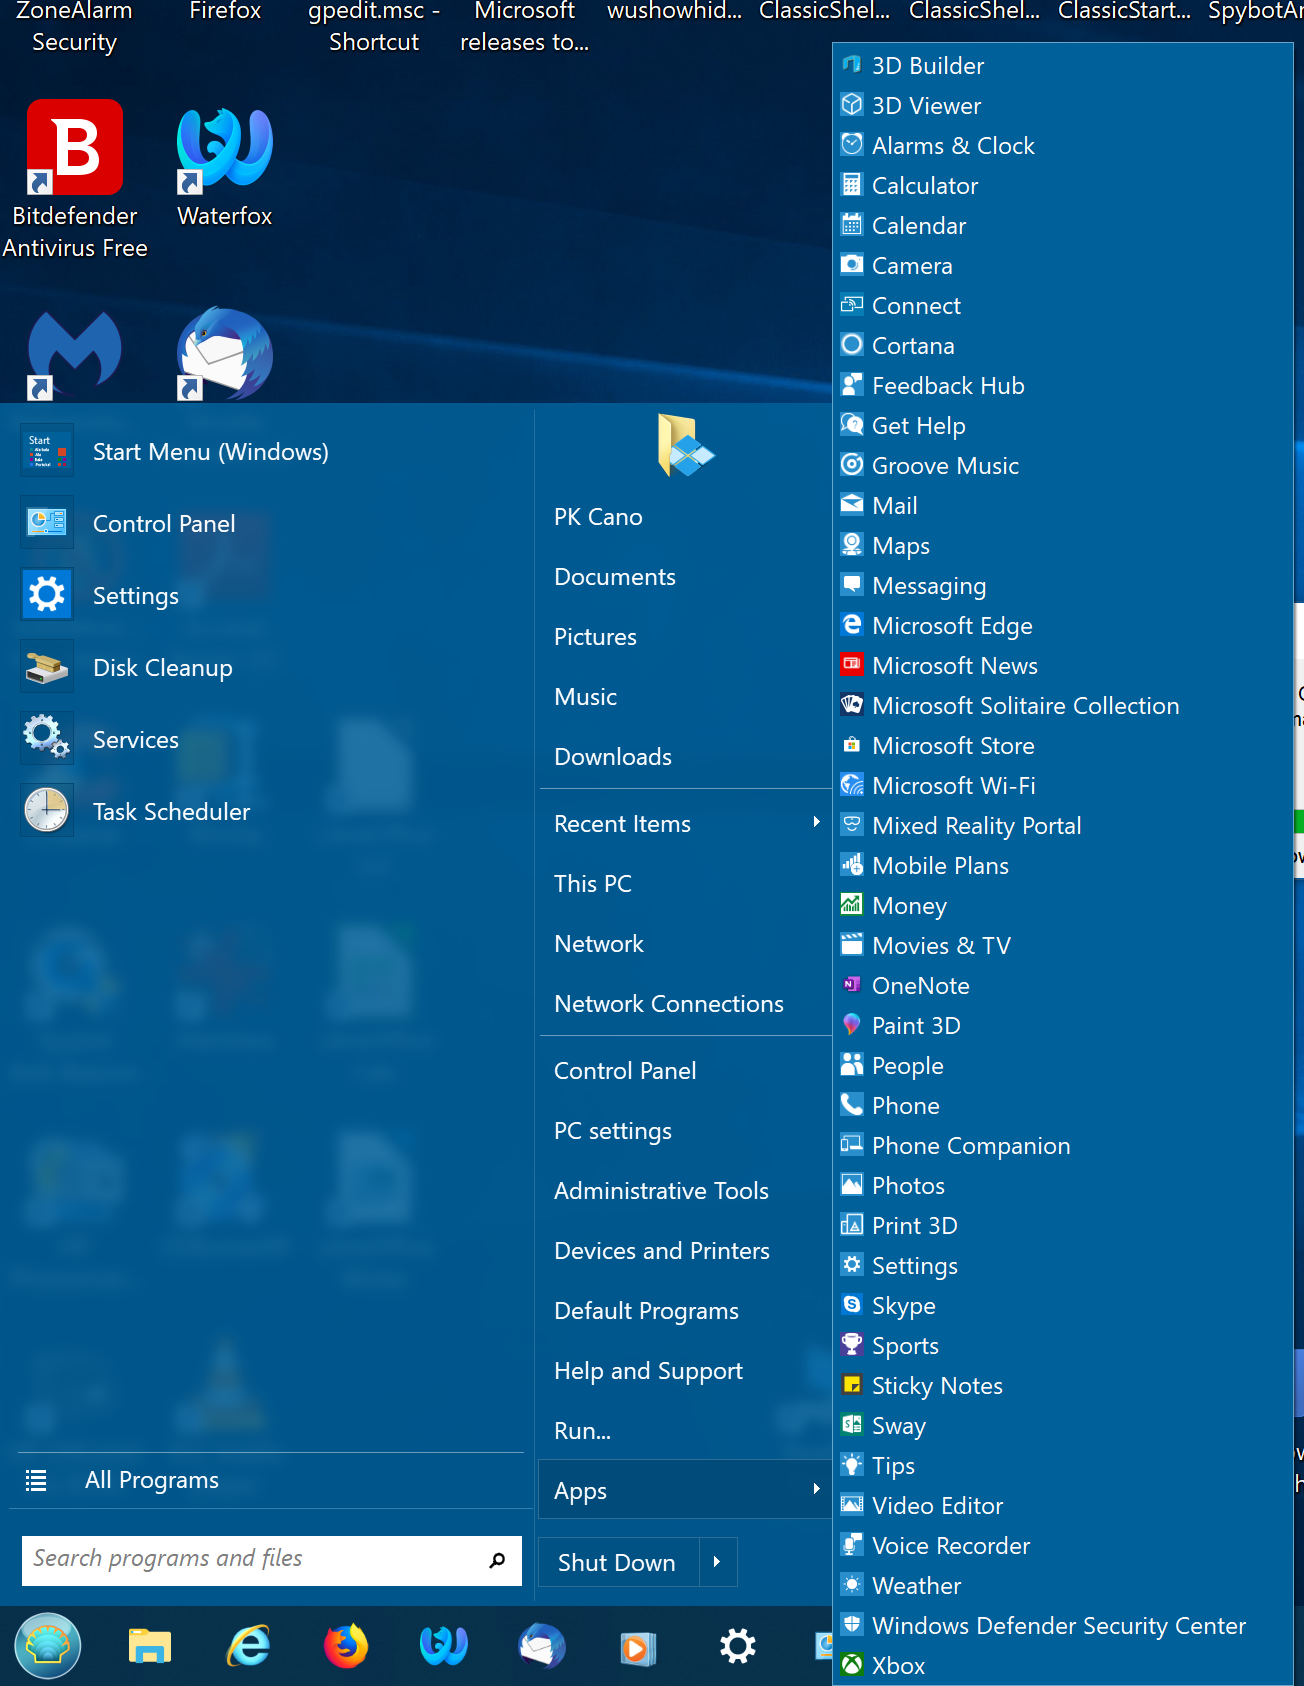Launch 3D Viewer app
The width and height of the screenshot is (1304, 1686).
pyautogui.click(x=1063, y=106)
